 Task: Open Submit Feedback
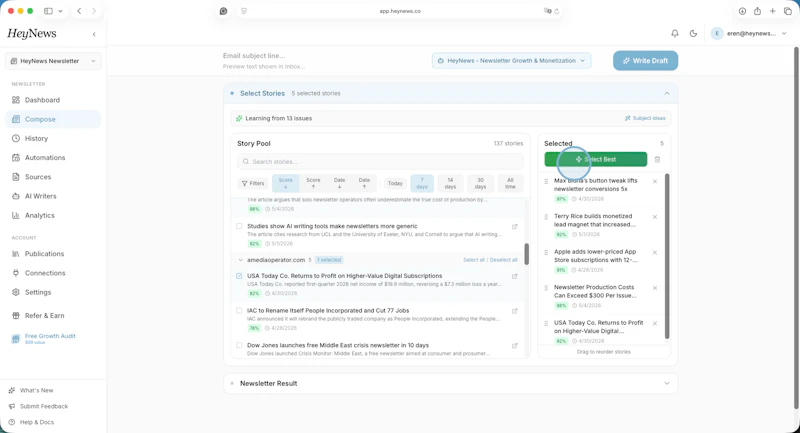[x=43, y=406]
